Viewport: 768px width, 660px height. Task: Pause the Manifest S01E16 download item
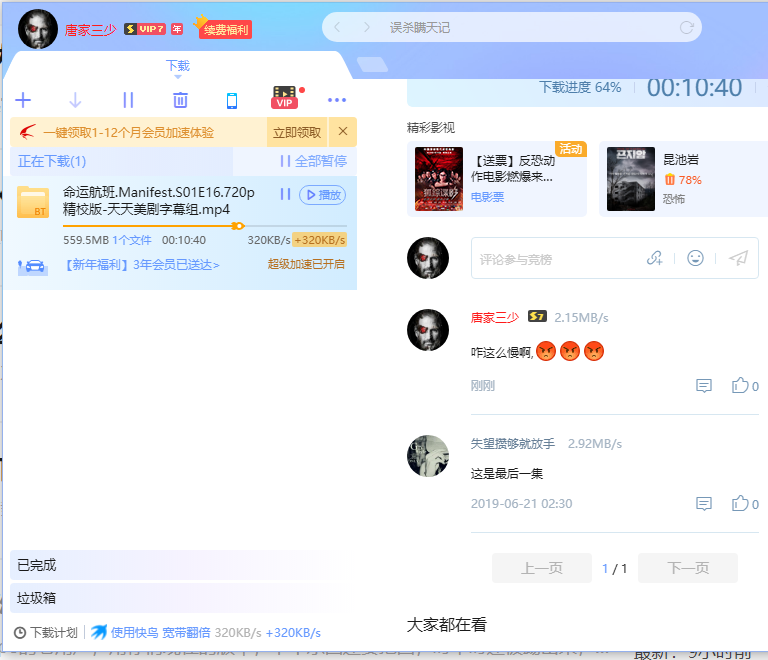click(x=285, y=194)
